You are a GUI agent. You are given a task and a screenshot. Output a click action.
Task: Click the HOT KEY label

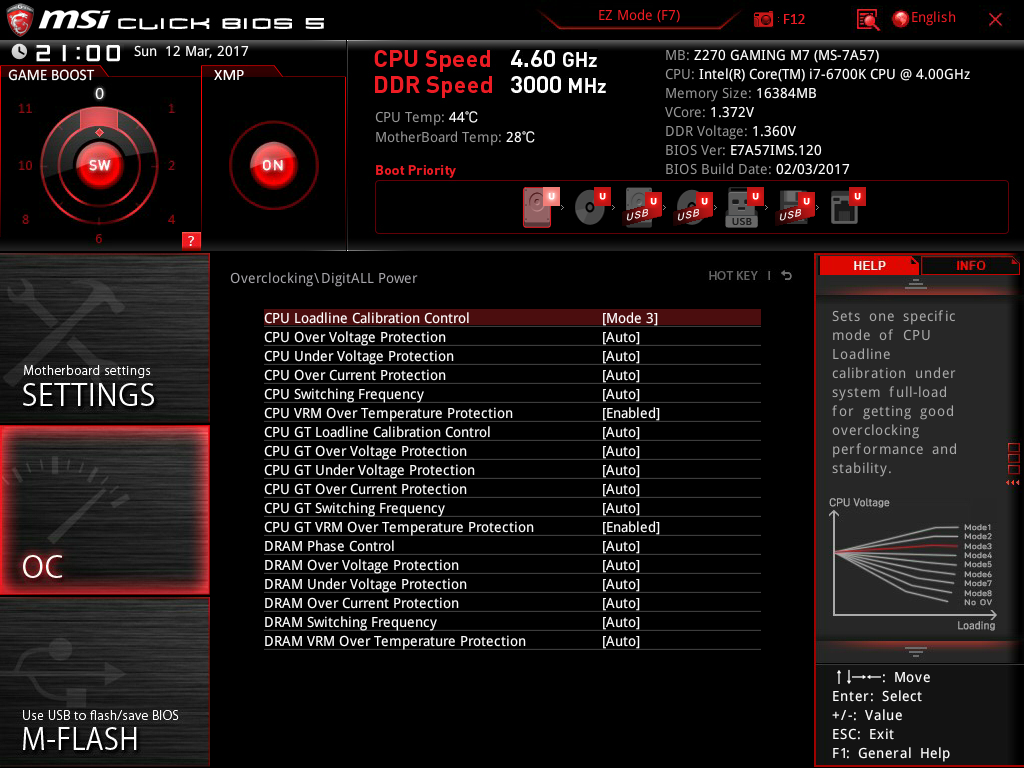coord(733,276)
